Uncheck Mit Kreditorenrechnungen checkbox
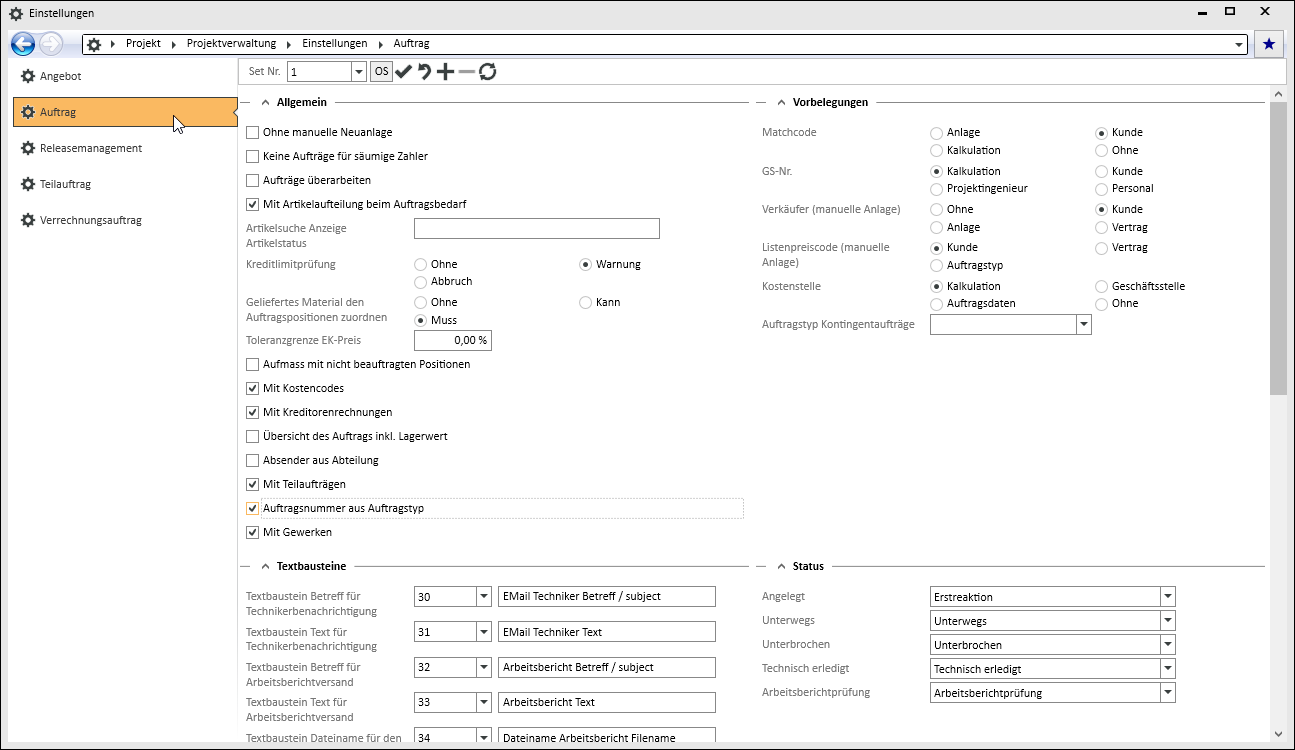This screenshot has height=750, width=1295. click(x=253, y=412)
